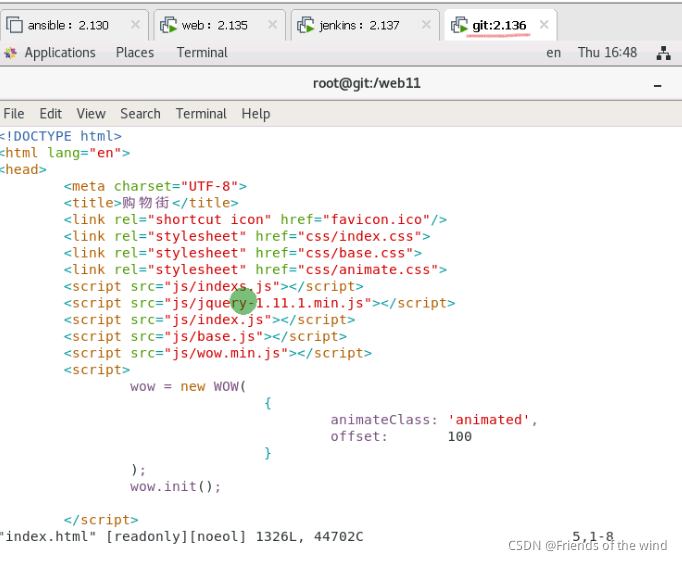The width and height of the screenshot is (682, 561).
Task: Click the js/indexs.js script line
Action: point(214,287)
